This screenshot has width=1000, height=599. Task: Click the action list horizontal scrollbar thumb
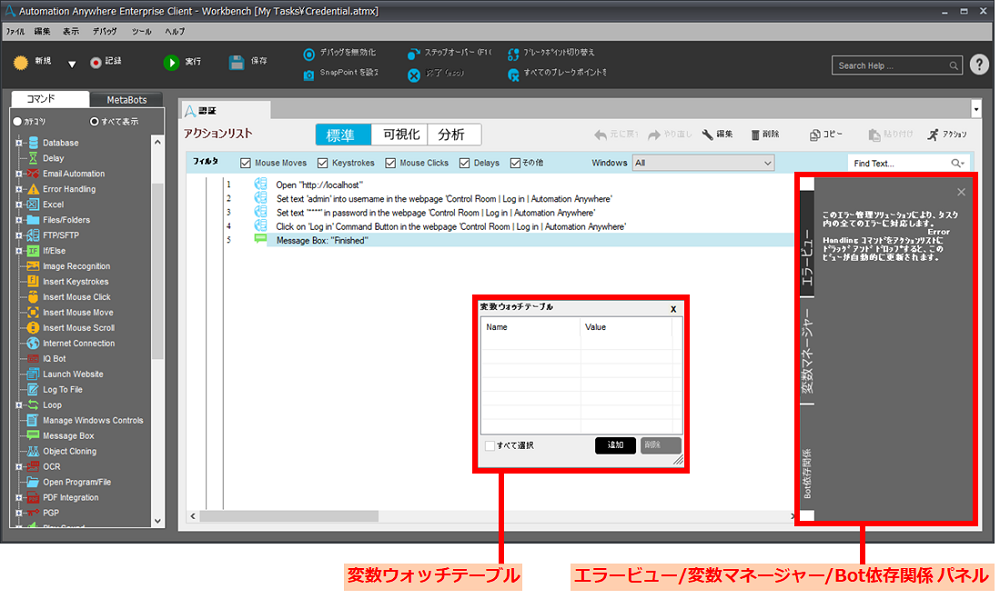click(x=288, y=516)
